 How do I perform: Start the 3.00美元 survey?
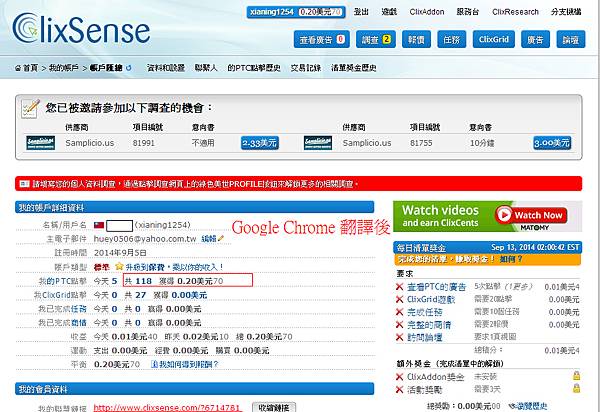(552, 143)
